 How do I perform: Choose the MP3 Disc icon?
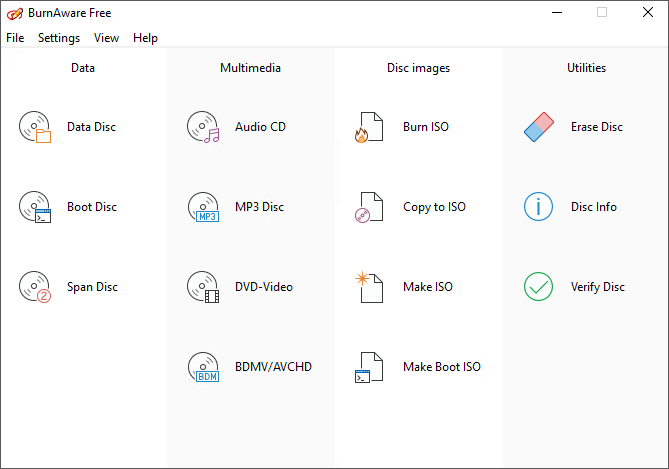(x=203, y=207)
